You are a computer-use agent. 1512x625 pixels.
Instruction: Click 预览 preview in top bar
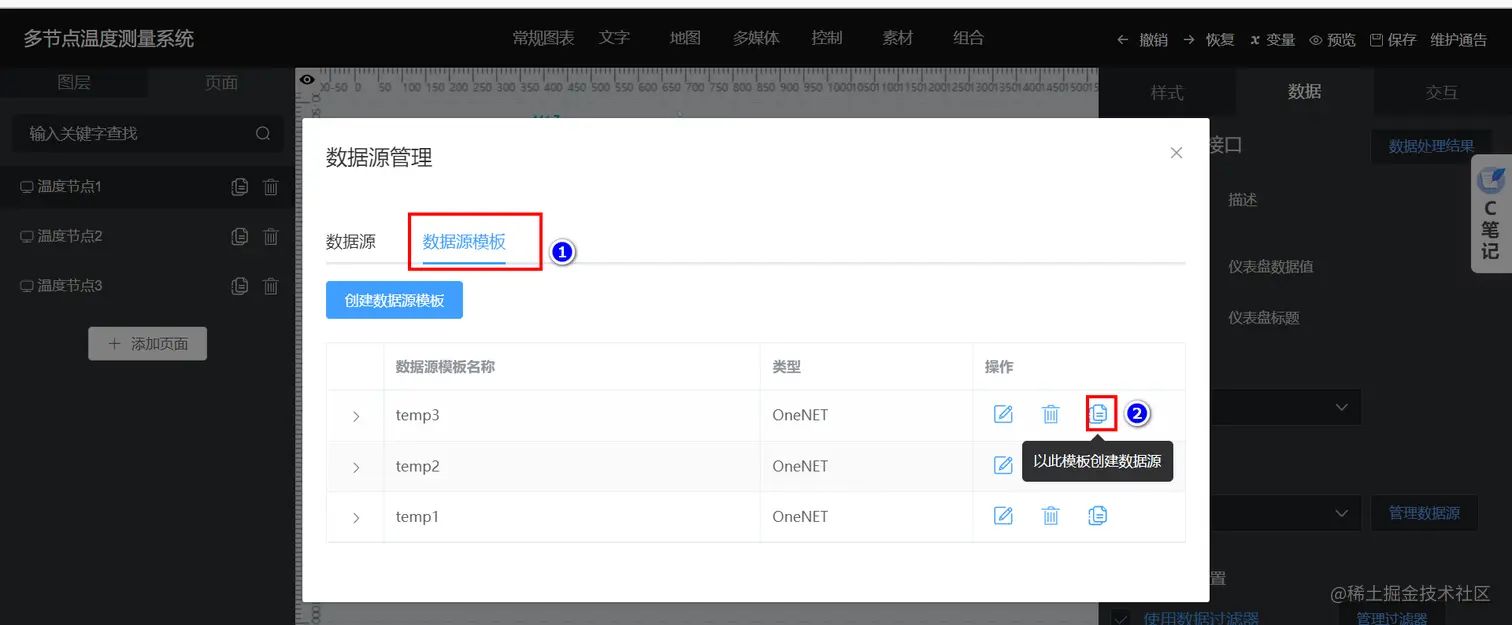pyautogui.click(x=1332, y=40)
